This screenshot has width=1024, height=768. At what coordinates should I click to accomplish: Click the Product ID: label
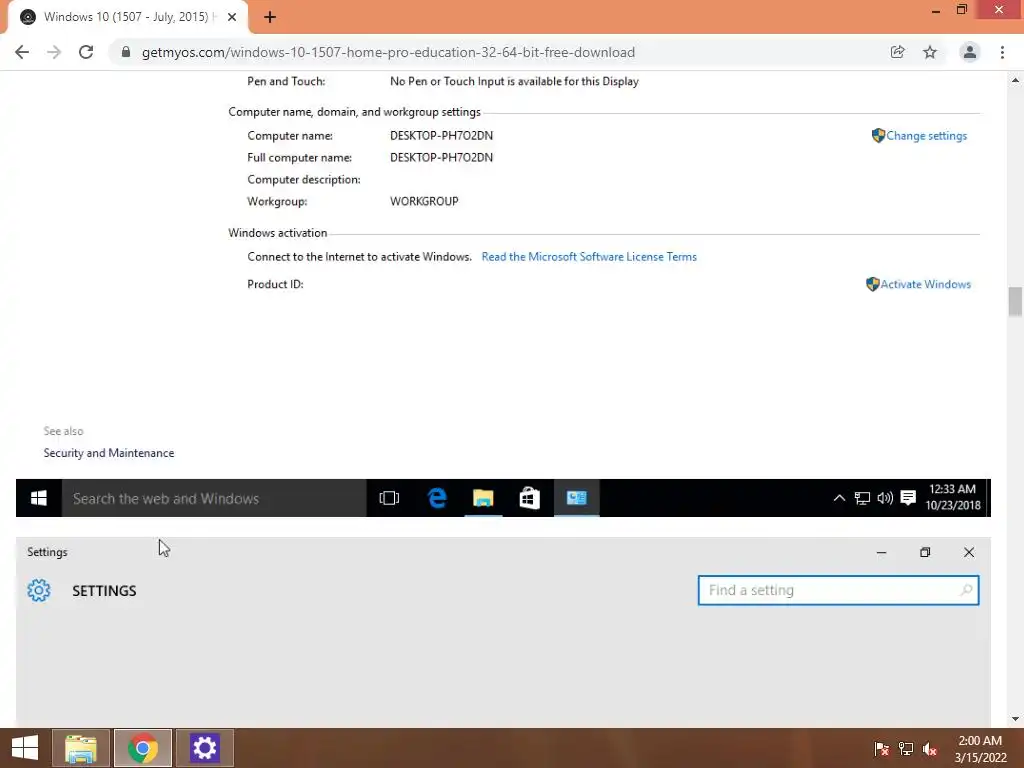pyautogui.click(x=276, y=284)
